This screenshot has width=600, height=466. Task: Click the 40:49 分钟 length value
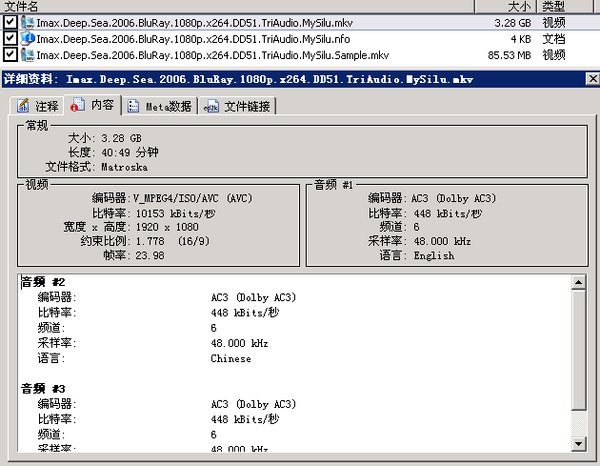point(130,153)
